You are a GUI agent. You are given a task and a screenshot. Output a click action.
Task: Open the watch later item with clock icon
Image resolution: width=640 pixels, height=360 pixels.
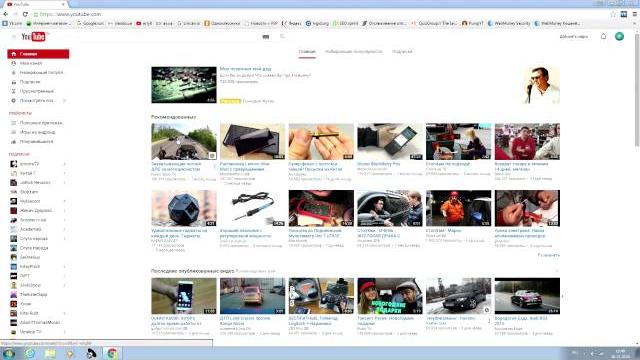38,100
